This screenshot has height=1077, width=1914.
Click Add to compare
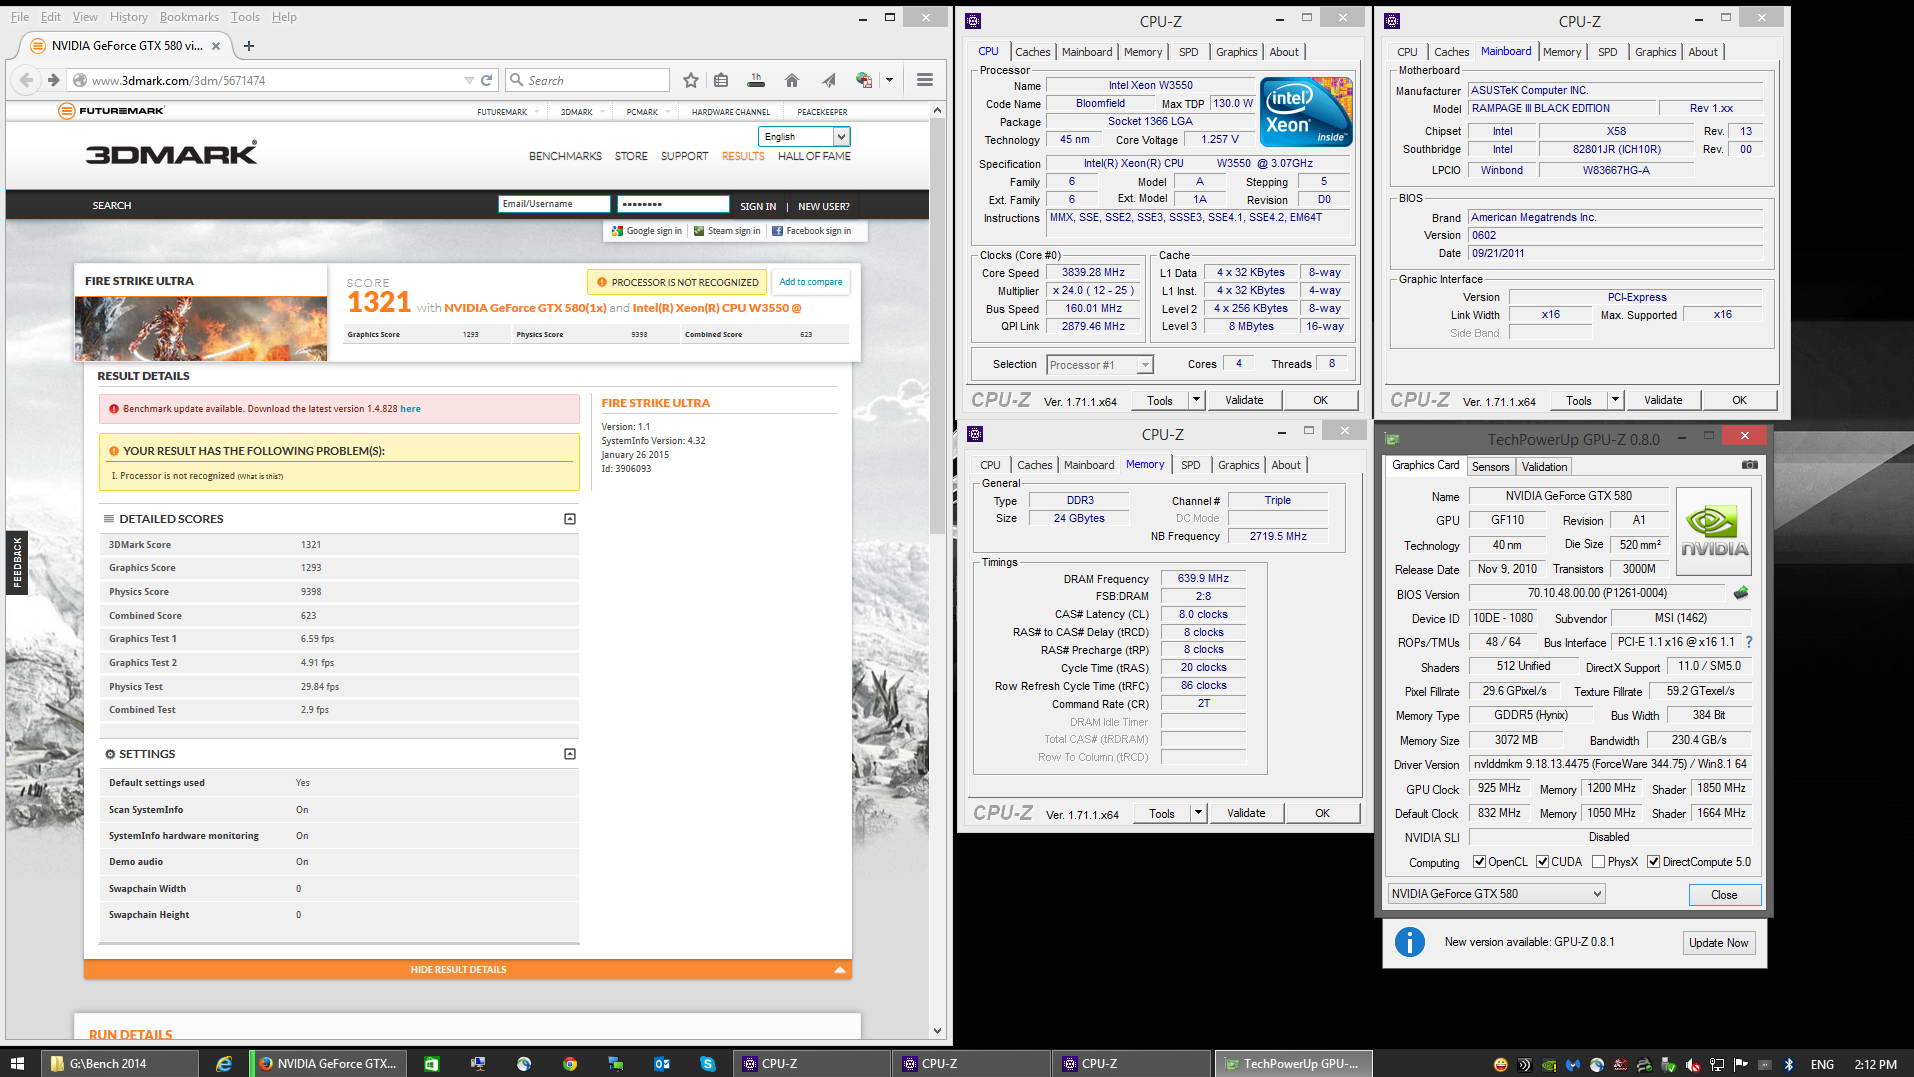point(811,282)
